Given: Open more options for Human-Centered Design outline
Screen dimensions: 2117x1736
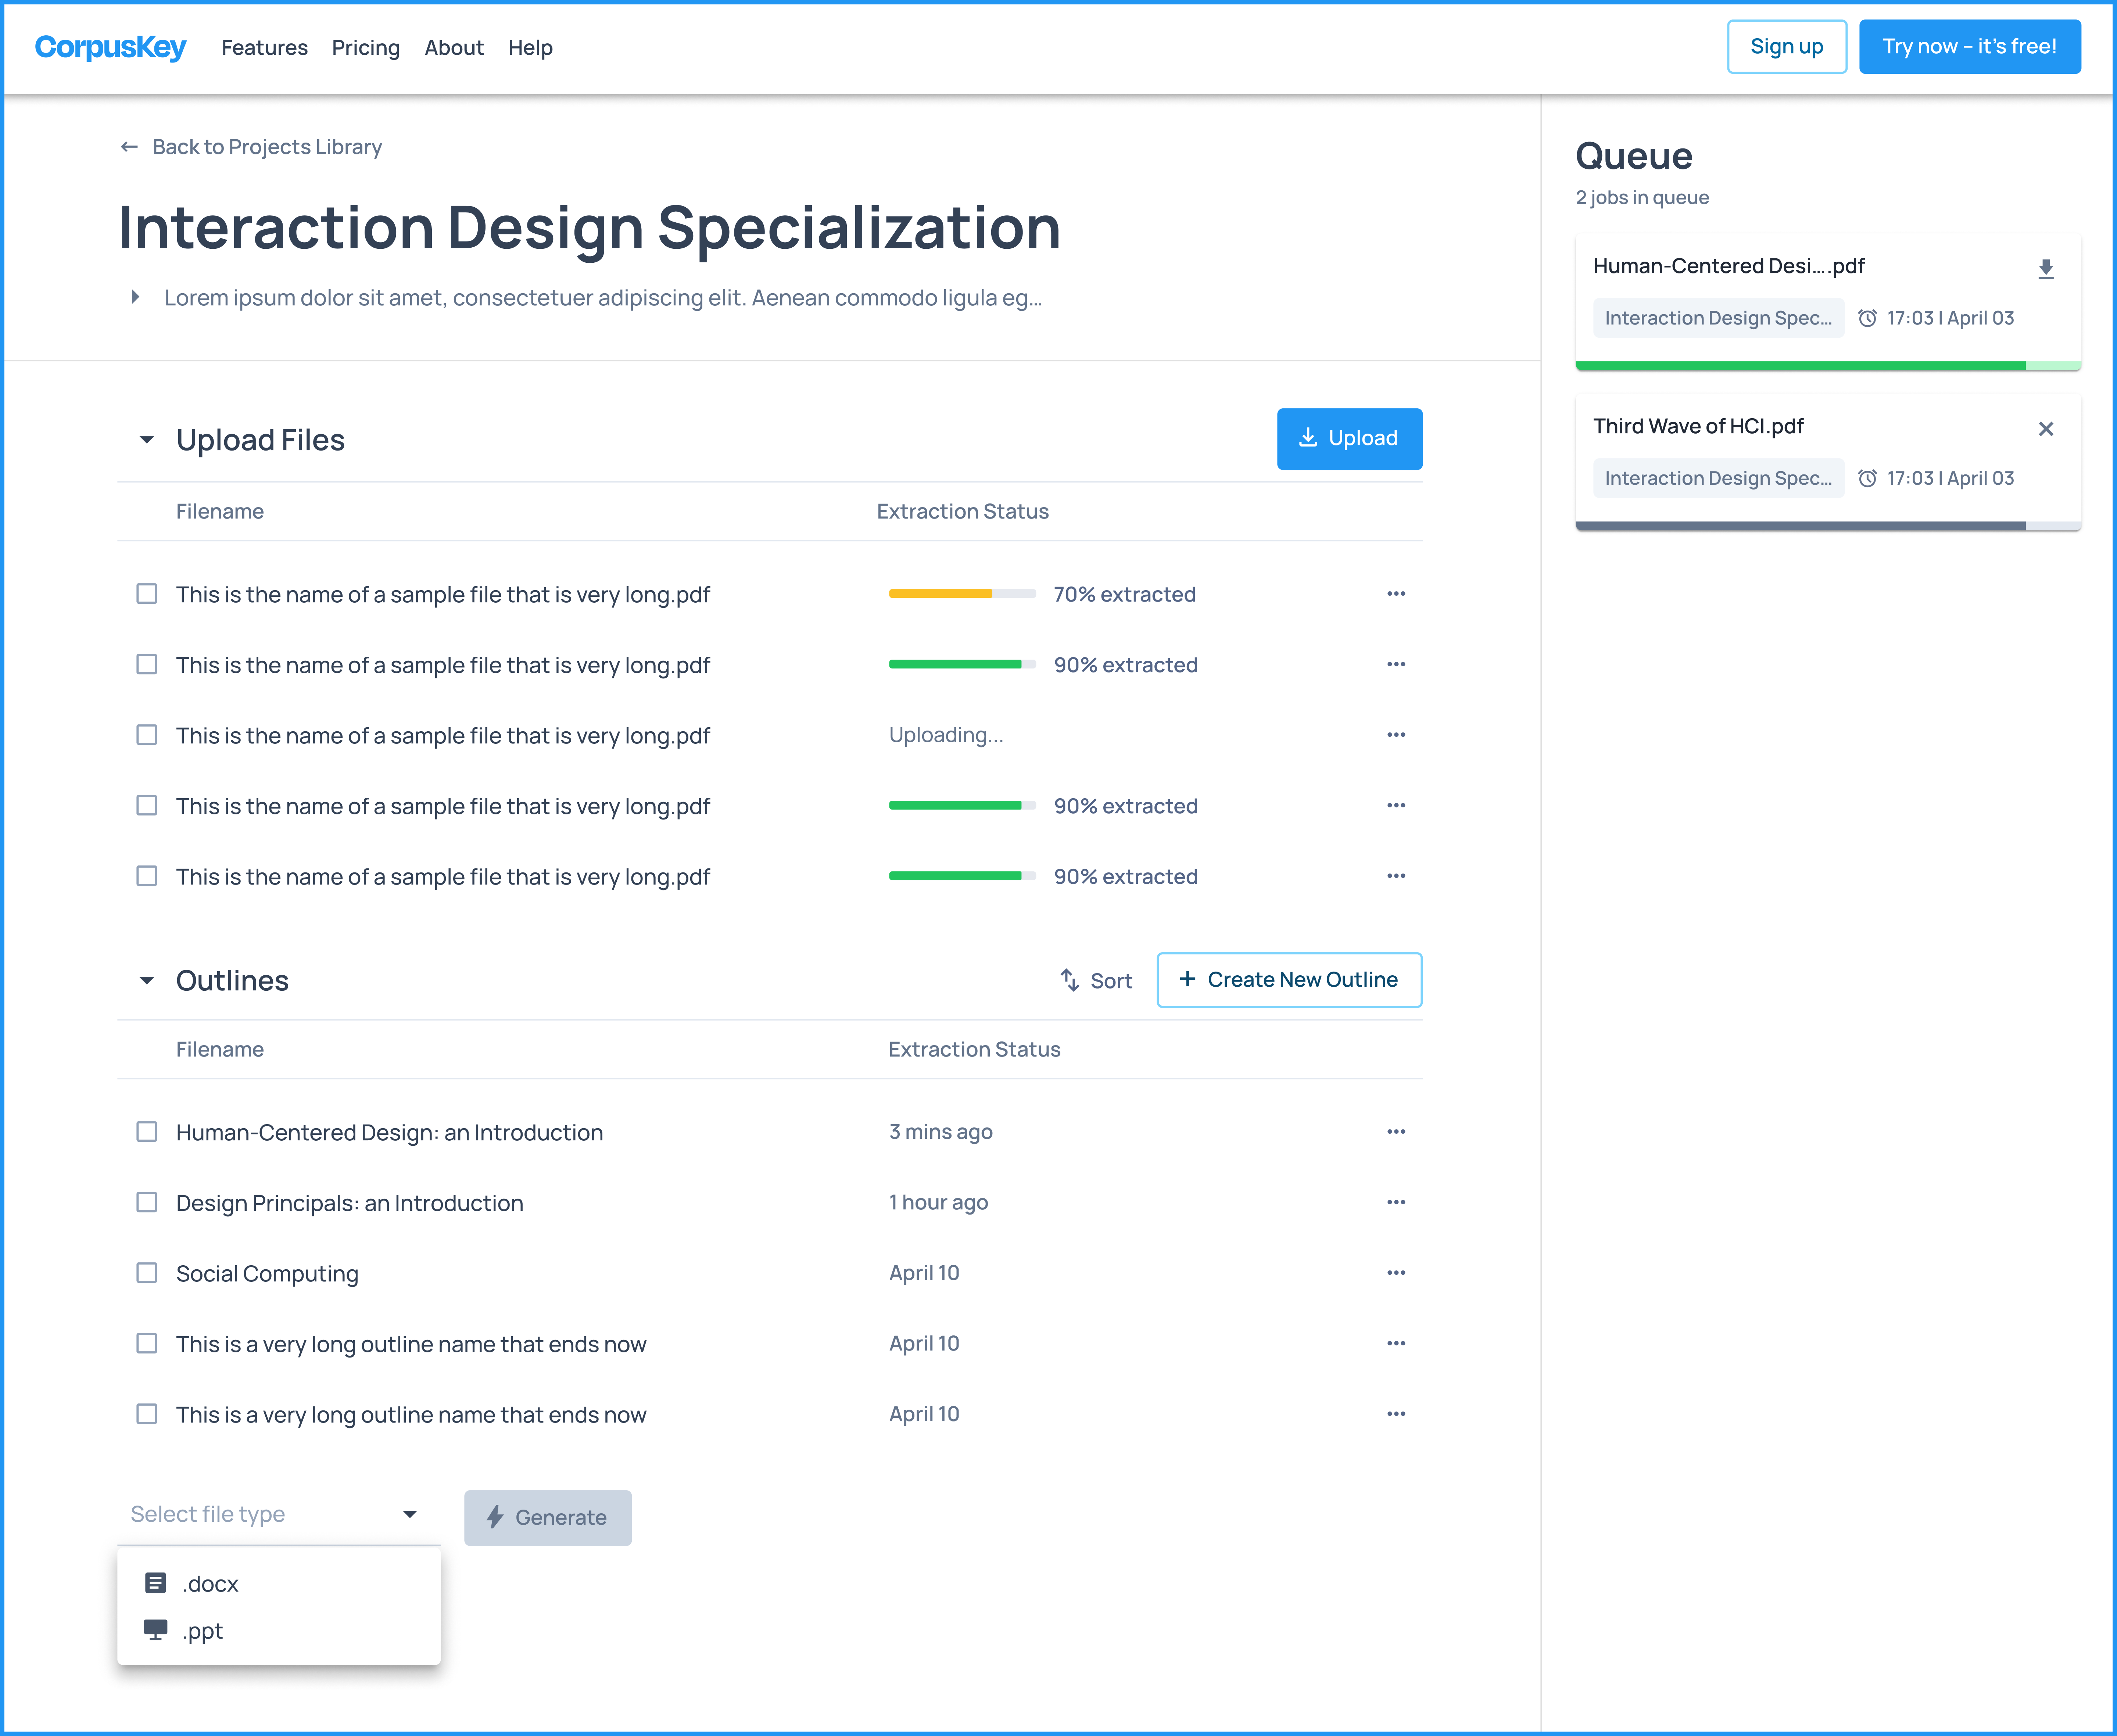Looking at the screenshot, I should pyautogui.click(x=1396, y=1132).
